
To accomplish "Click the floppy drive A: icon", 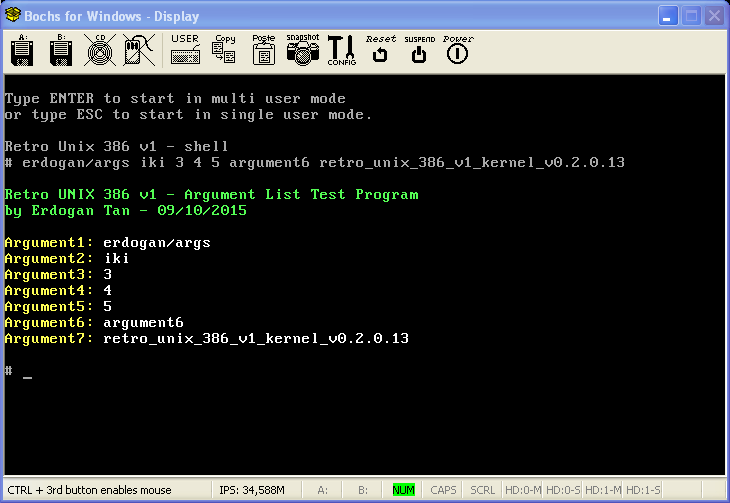I will tap(22, 50).
